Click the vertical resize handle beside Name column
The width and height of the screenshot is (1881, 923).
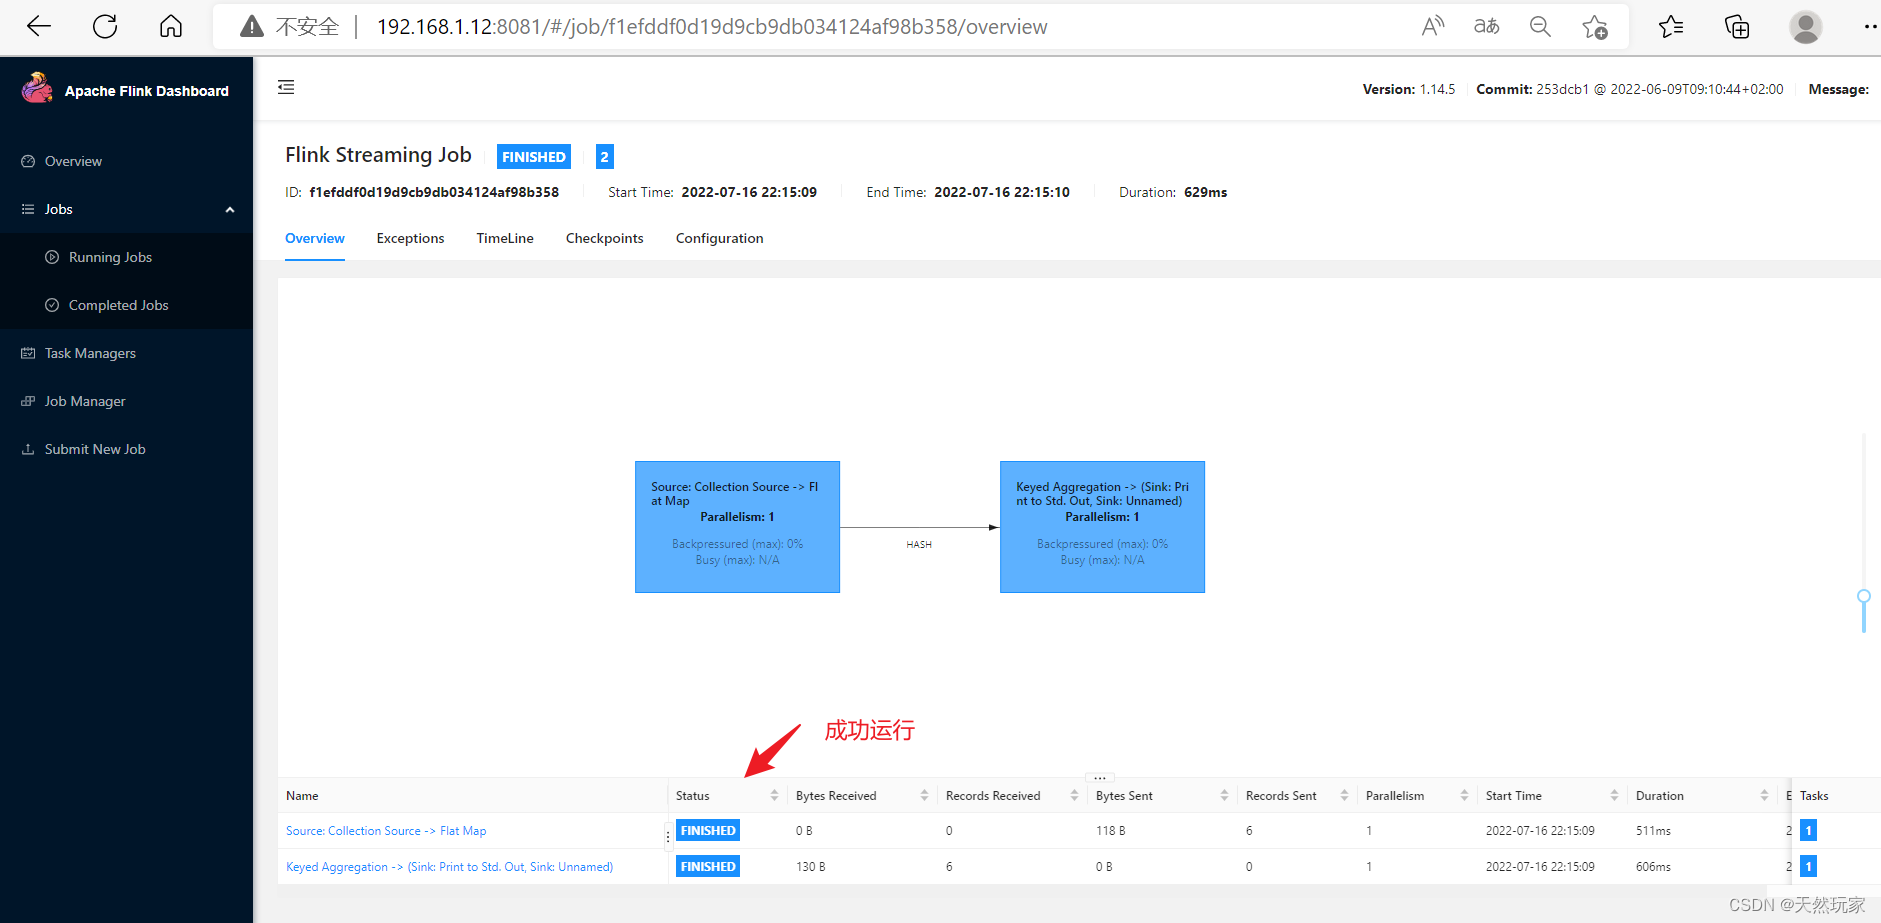(668, 837)
